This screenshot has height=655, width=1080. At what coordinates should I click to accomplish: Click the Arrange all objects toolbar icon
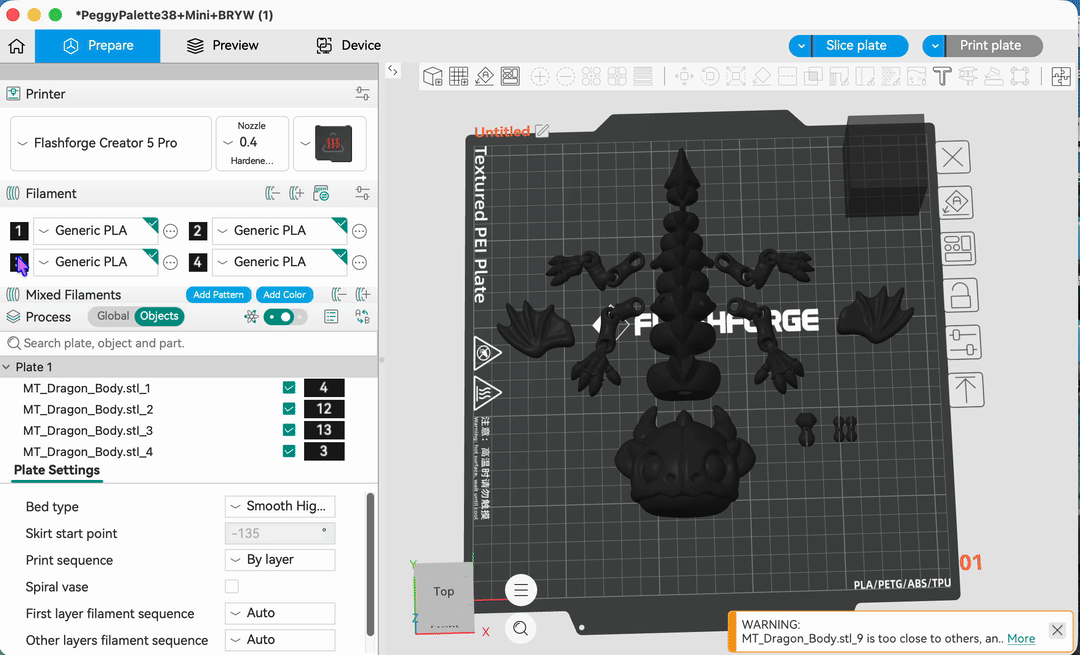pos(510,76)
